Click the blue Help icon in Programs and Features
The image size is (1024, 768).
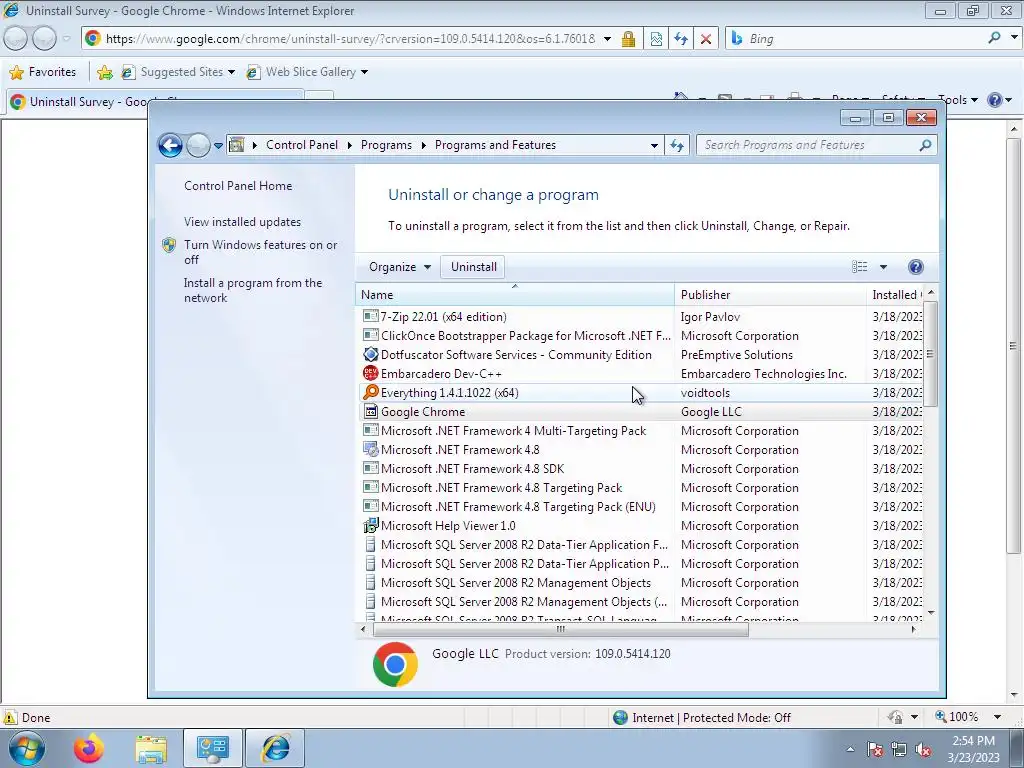916,266
